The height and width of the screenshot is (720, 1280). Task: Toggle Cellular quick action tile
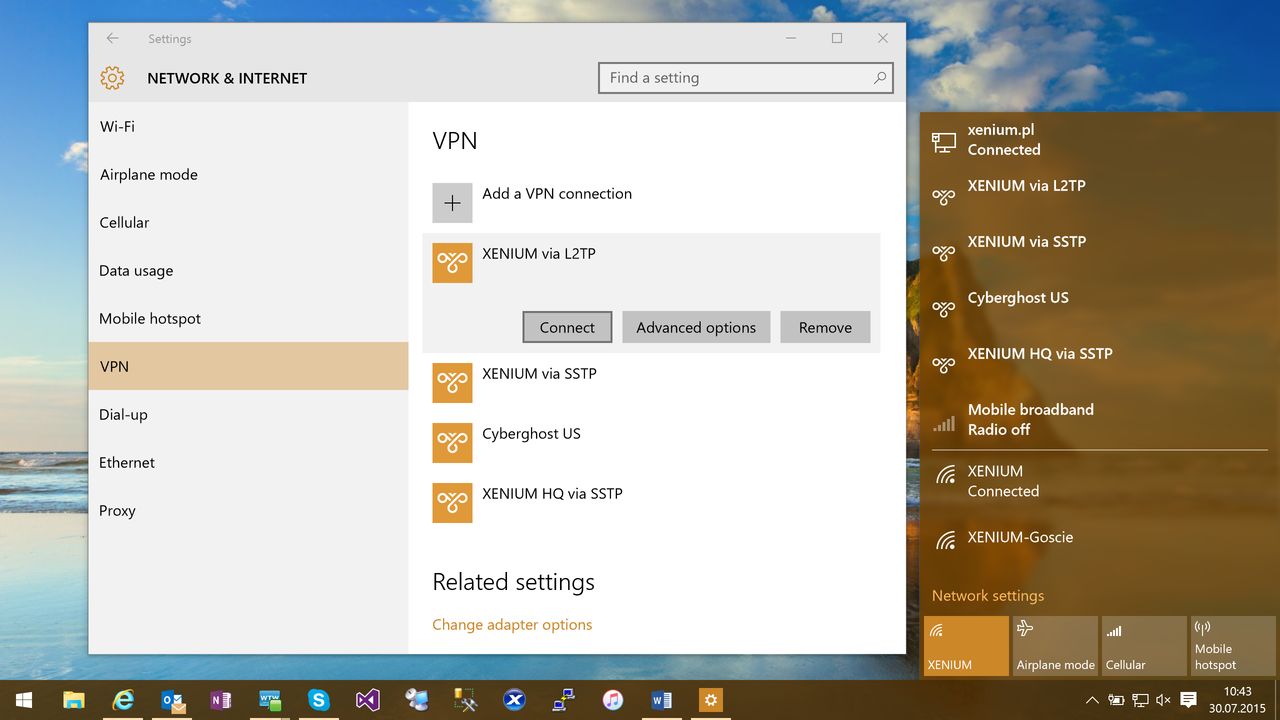coord(1144,646)
